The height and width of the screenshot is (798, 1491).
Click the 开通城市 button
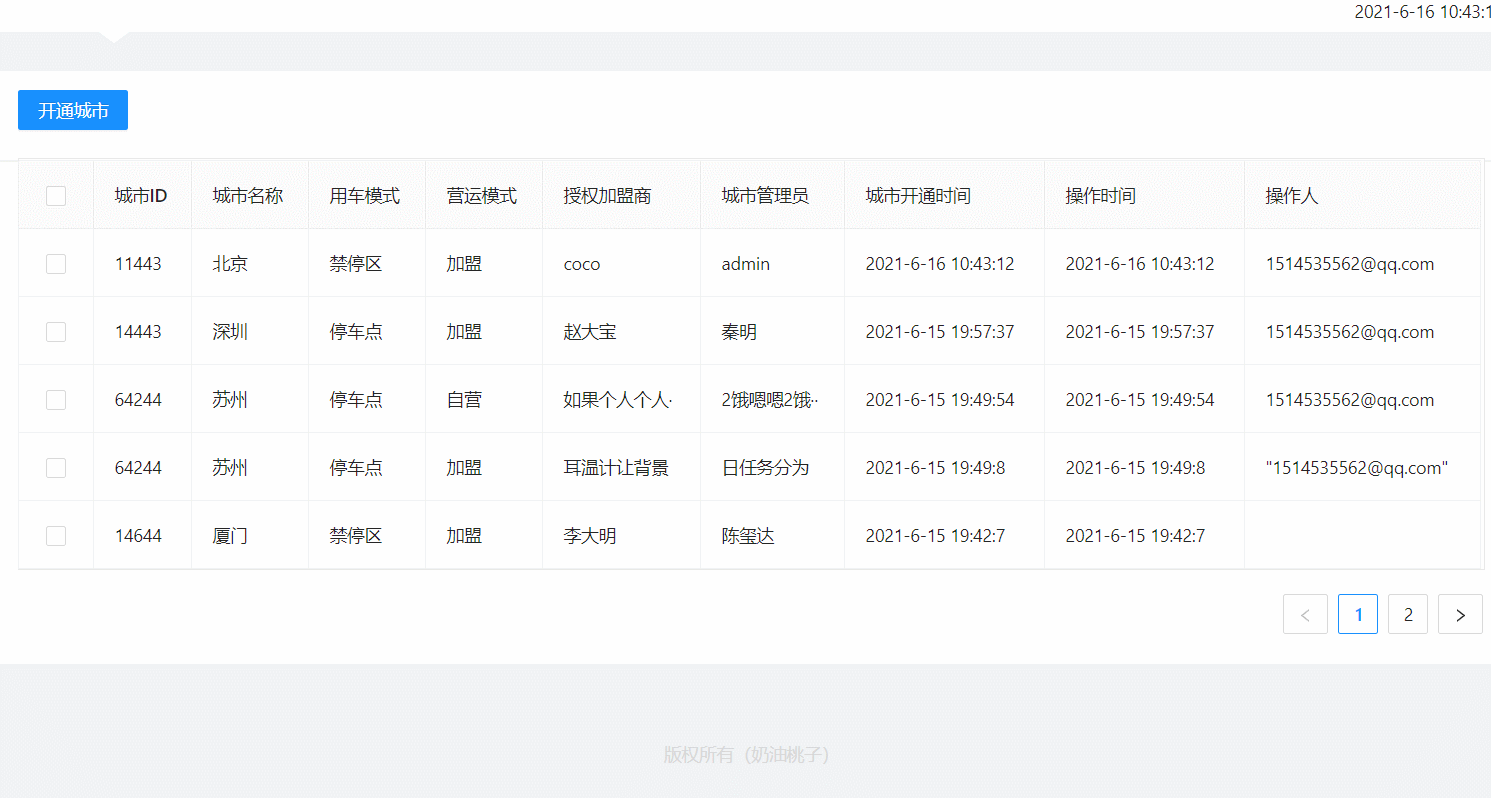(x=72, y=110)
